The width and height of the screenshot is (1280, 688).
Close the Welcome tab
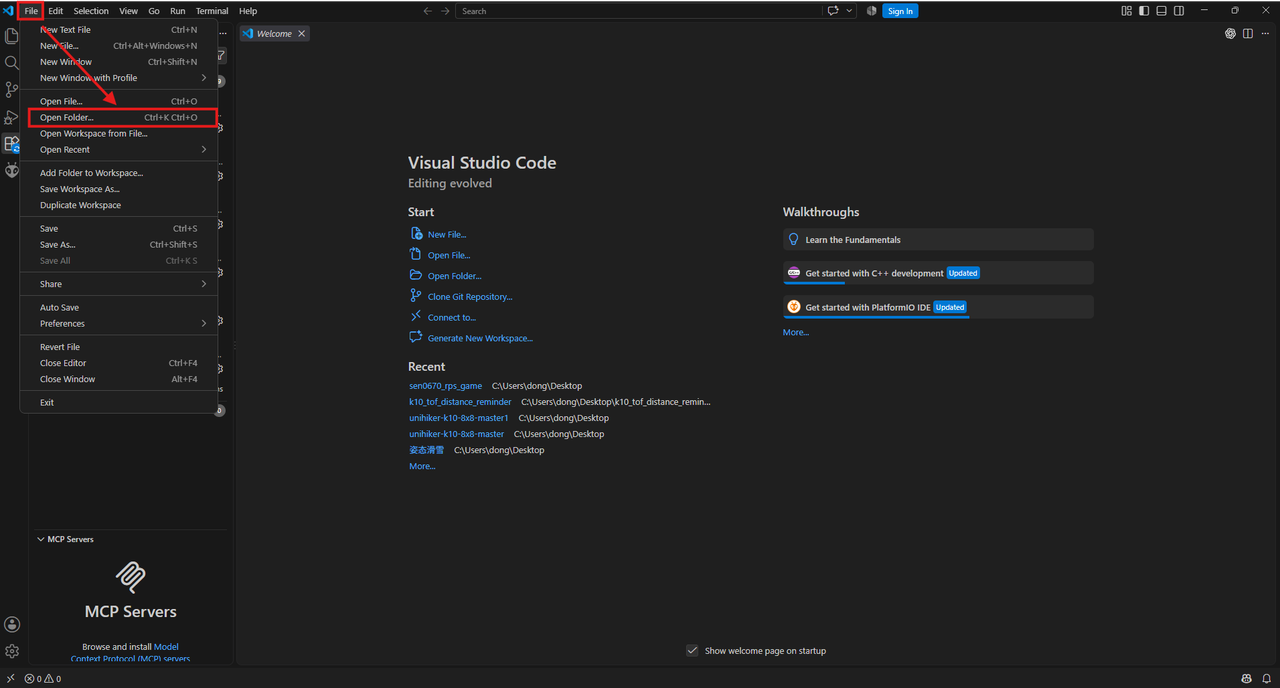(x=302, y=34)
